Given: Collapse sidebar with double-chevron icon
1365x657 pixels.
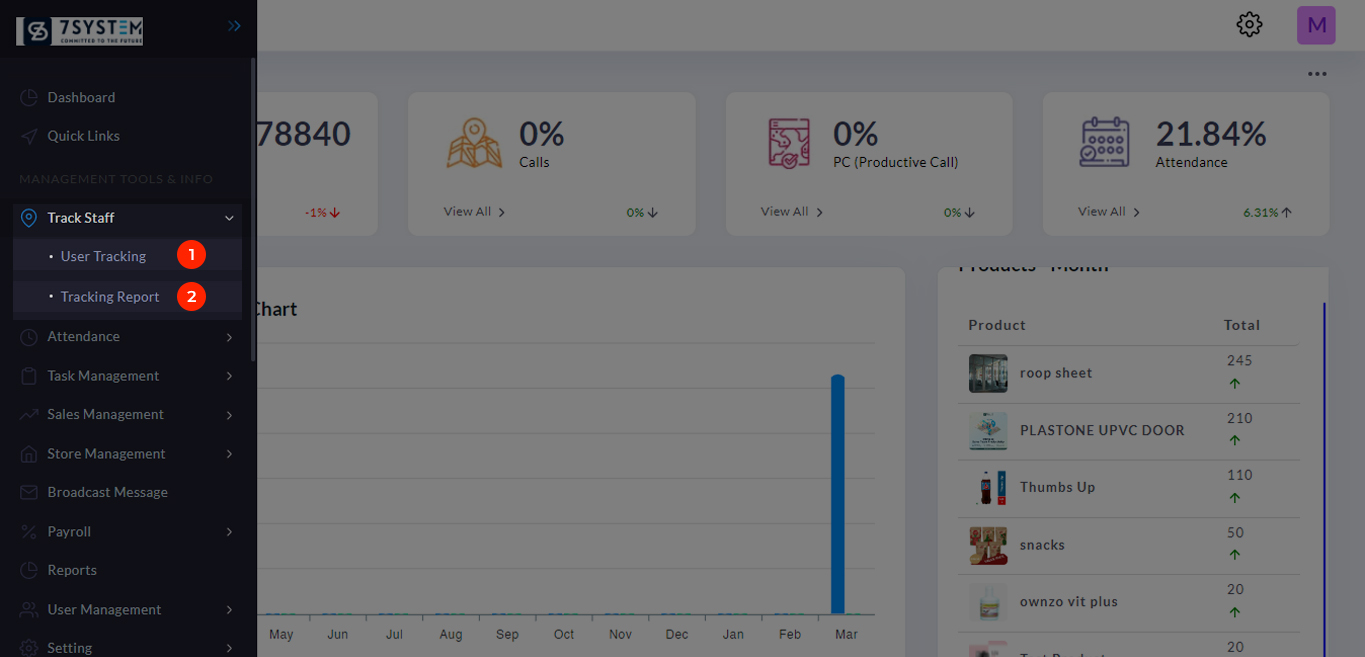Looking at the screenshot, I should coord(234,26).
